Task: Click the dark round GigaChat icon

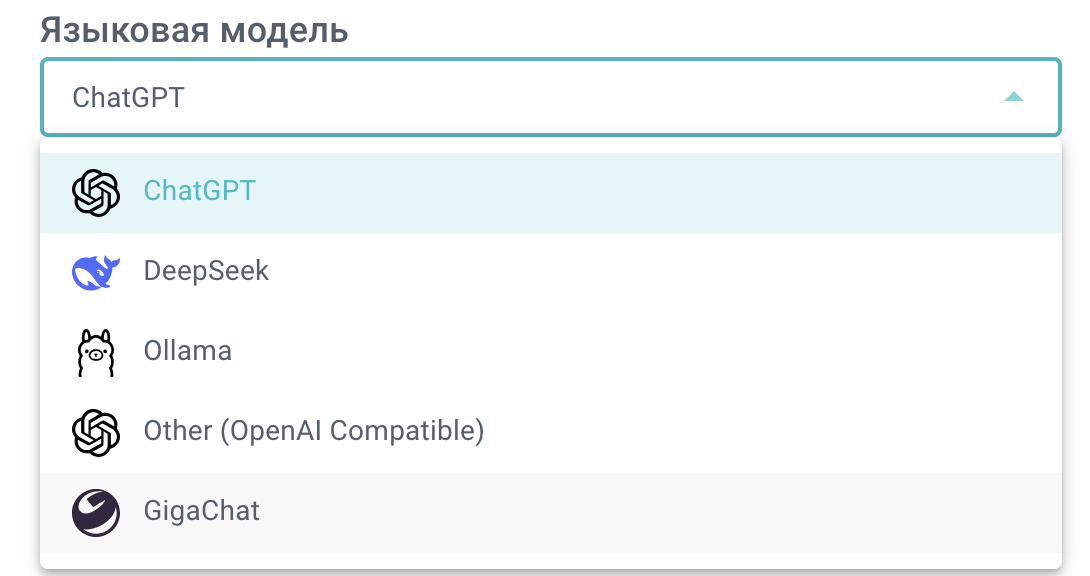Action: coord(96,512)
